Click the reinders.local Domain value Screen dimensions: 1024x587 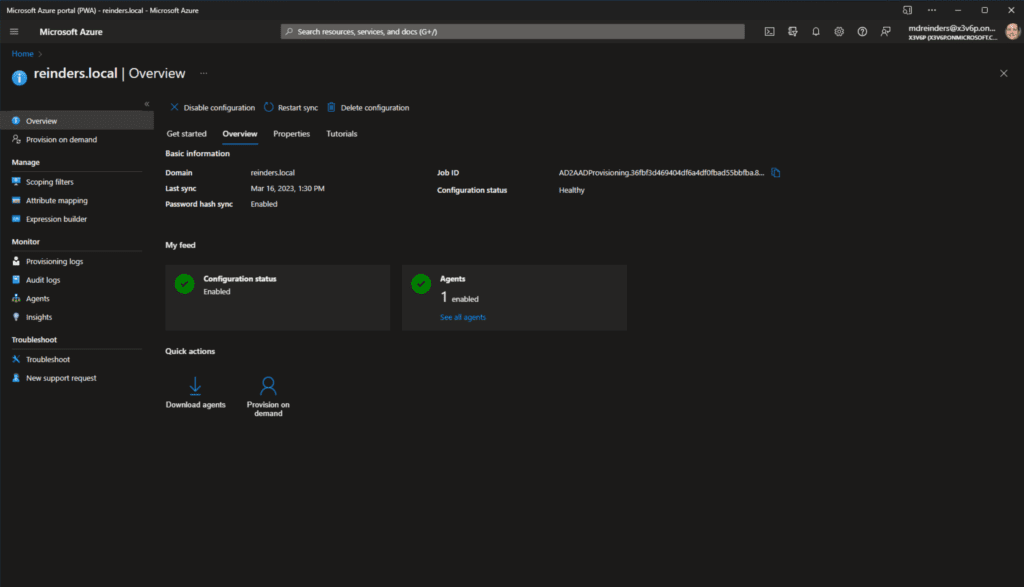coord(272,173)
